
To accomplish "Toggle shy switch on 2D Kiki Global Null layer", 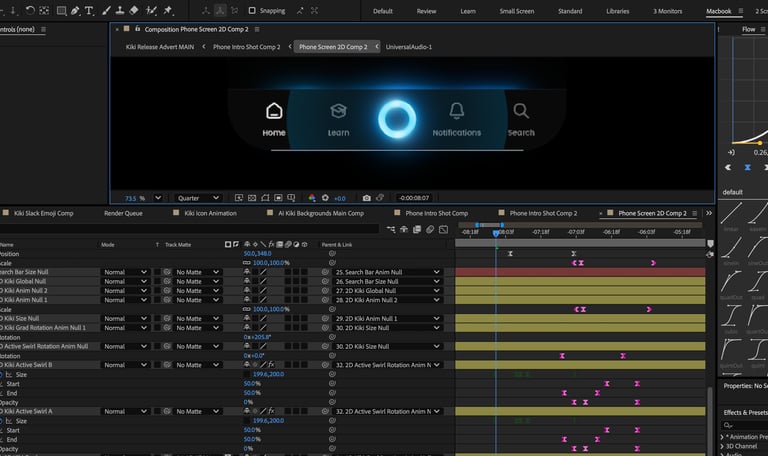I will 247,281.
